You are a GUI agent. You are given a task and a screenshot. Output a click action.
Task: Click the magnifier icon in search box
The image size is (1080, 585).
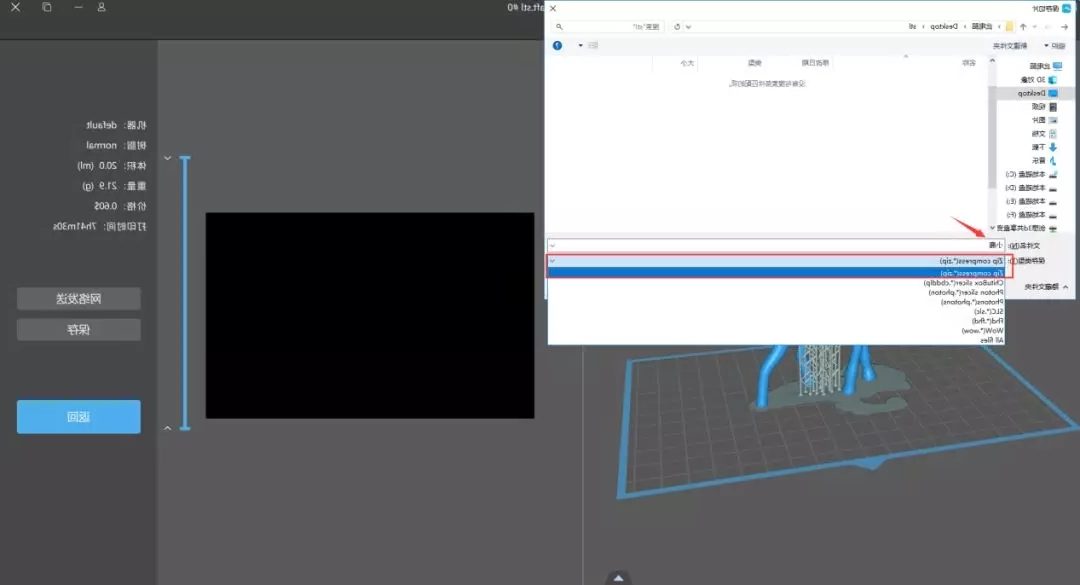559,27
